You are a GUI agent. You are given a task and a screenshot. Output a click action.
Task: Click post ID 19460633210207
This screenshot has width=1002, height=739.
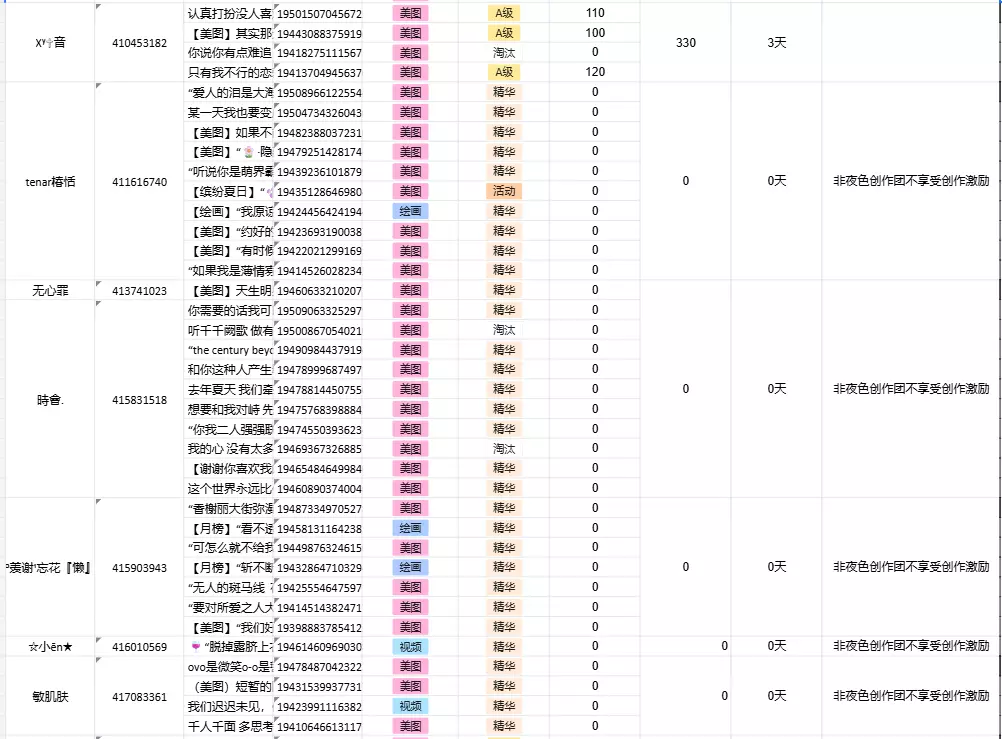(319, 291)
